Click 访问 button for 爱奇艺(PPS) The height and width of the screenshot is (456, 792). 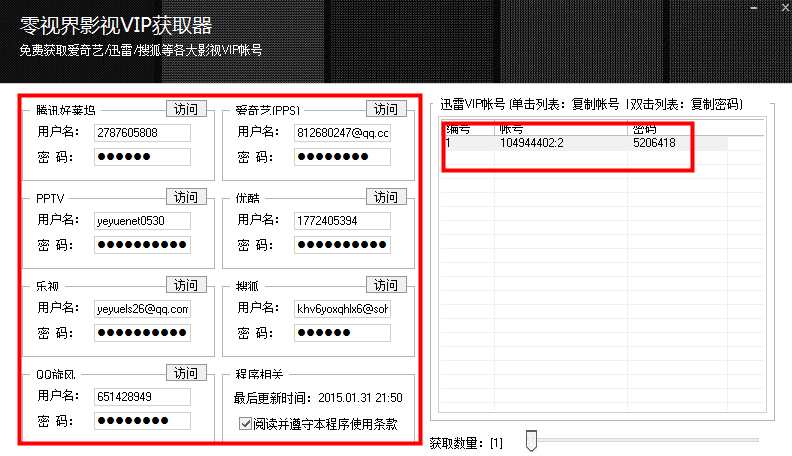[386, 109]
